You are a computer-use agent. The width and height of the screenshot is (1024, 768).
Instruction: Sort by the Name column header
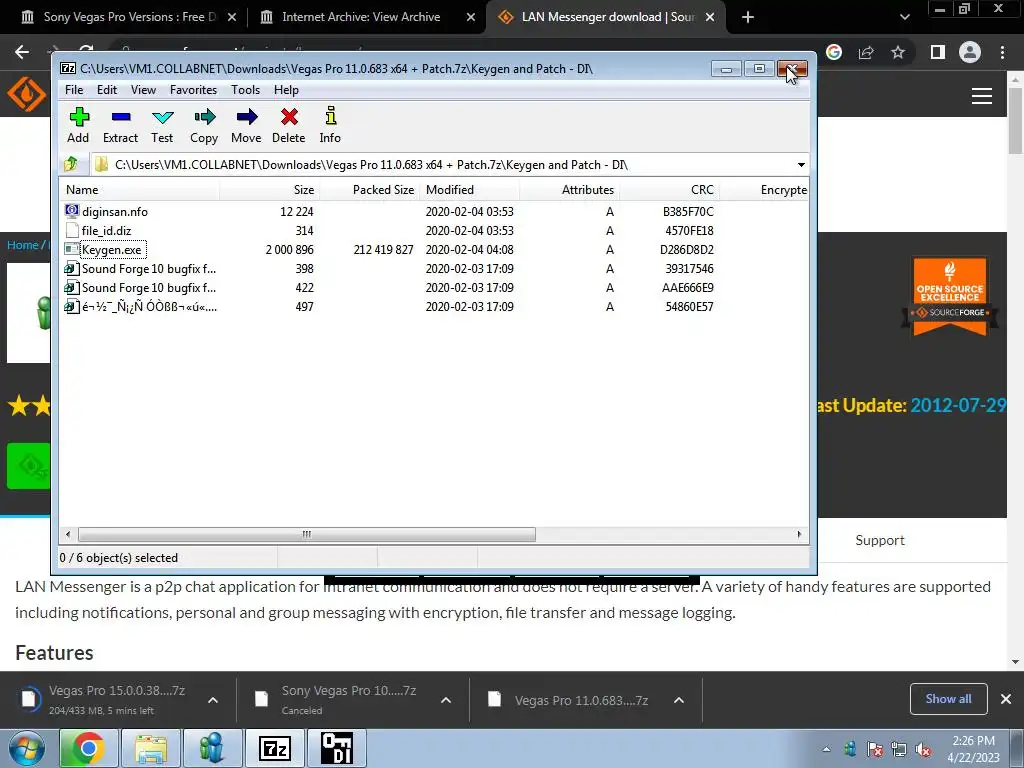click(x=140, y=190)
